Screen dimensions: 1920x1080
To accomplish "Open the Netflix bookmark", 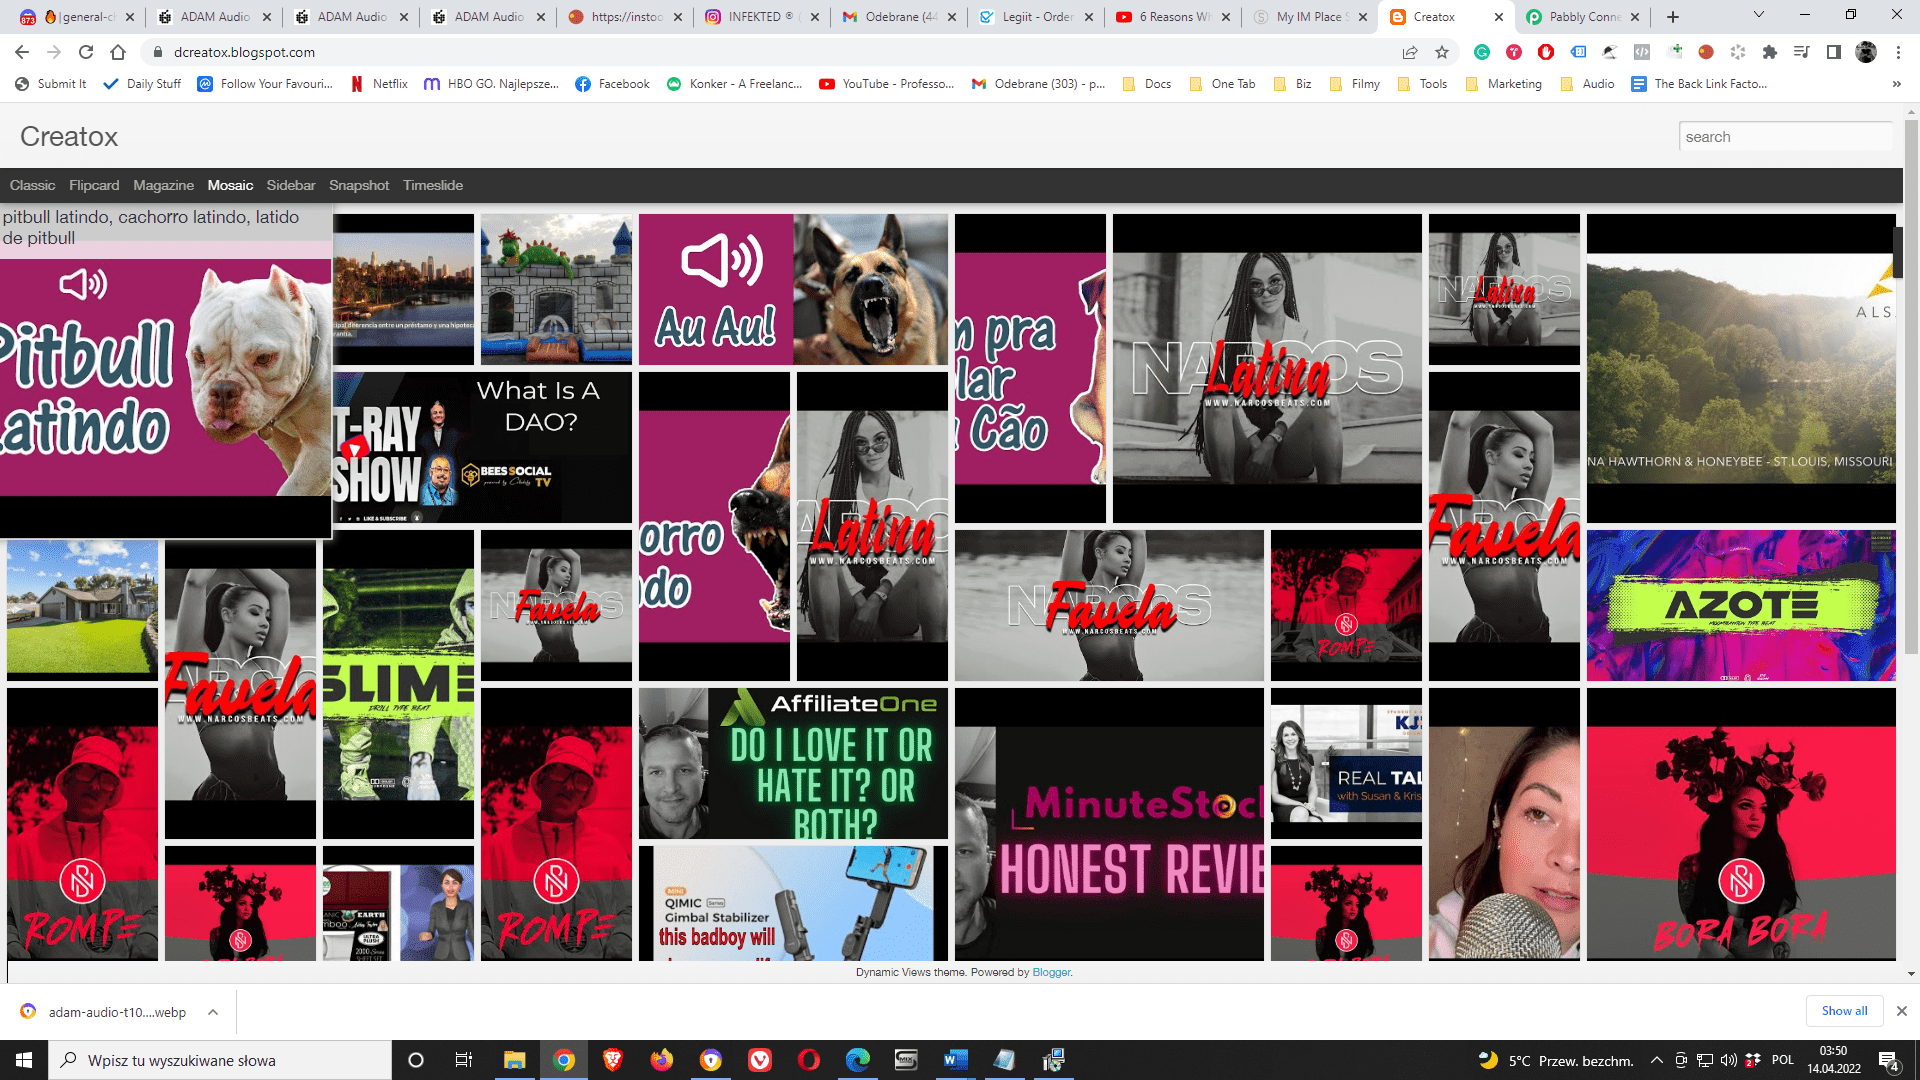I will click(379, 84).
